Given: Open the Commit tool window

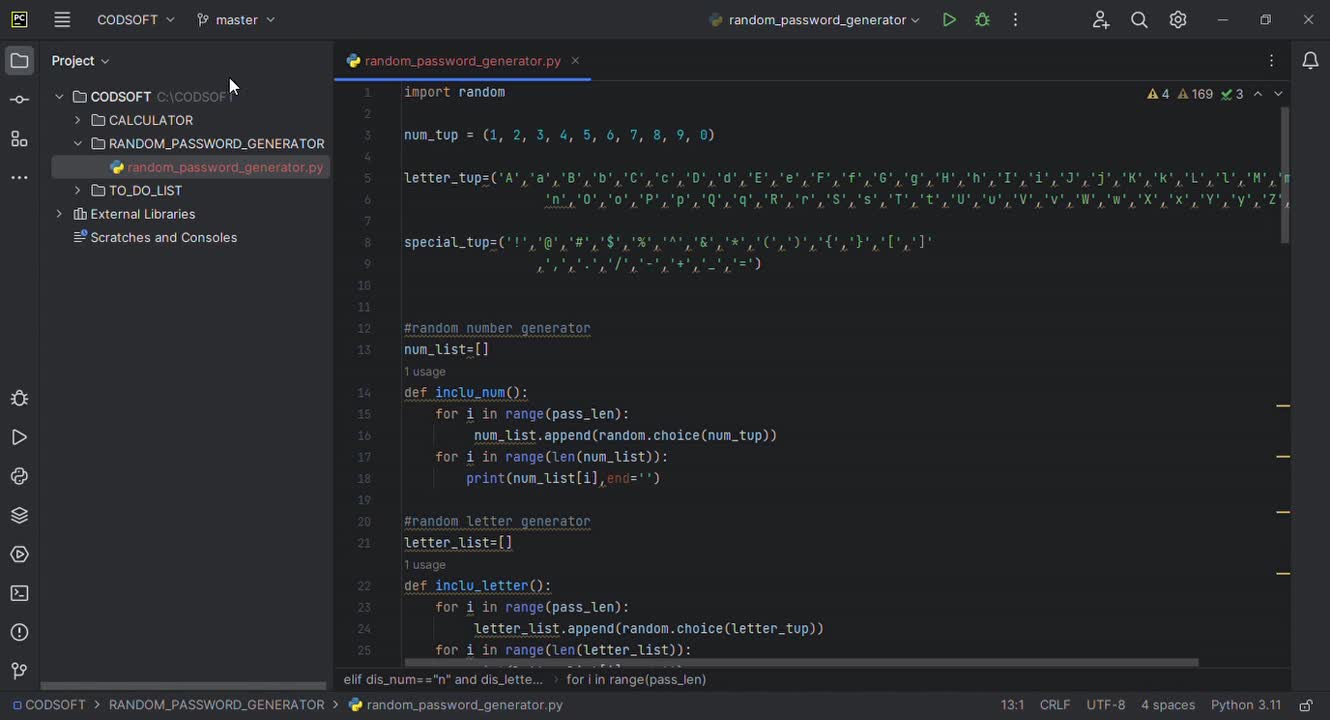Looking at the screenshot, I should tap(19, 99).
